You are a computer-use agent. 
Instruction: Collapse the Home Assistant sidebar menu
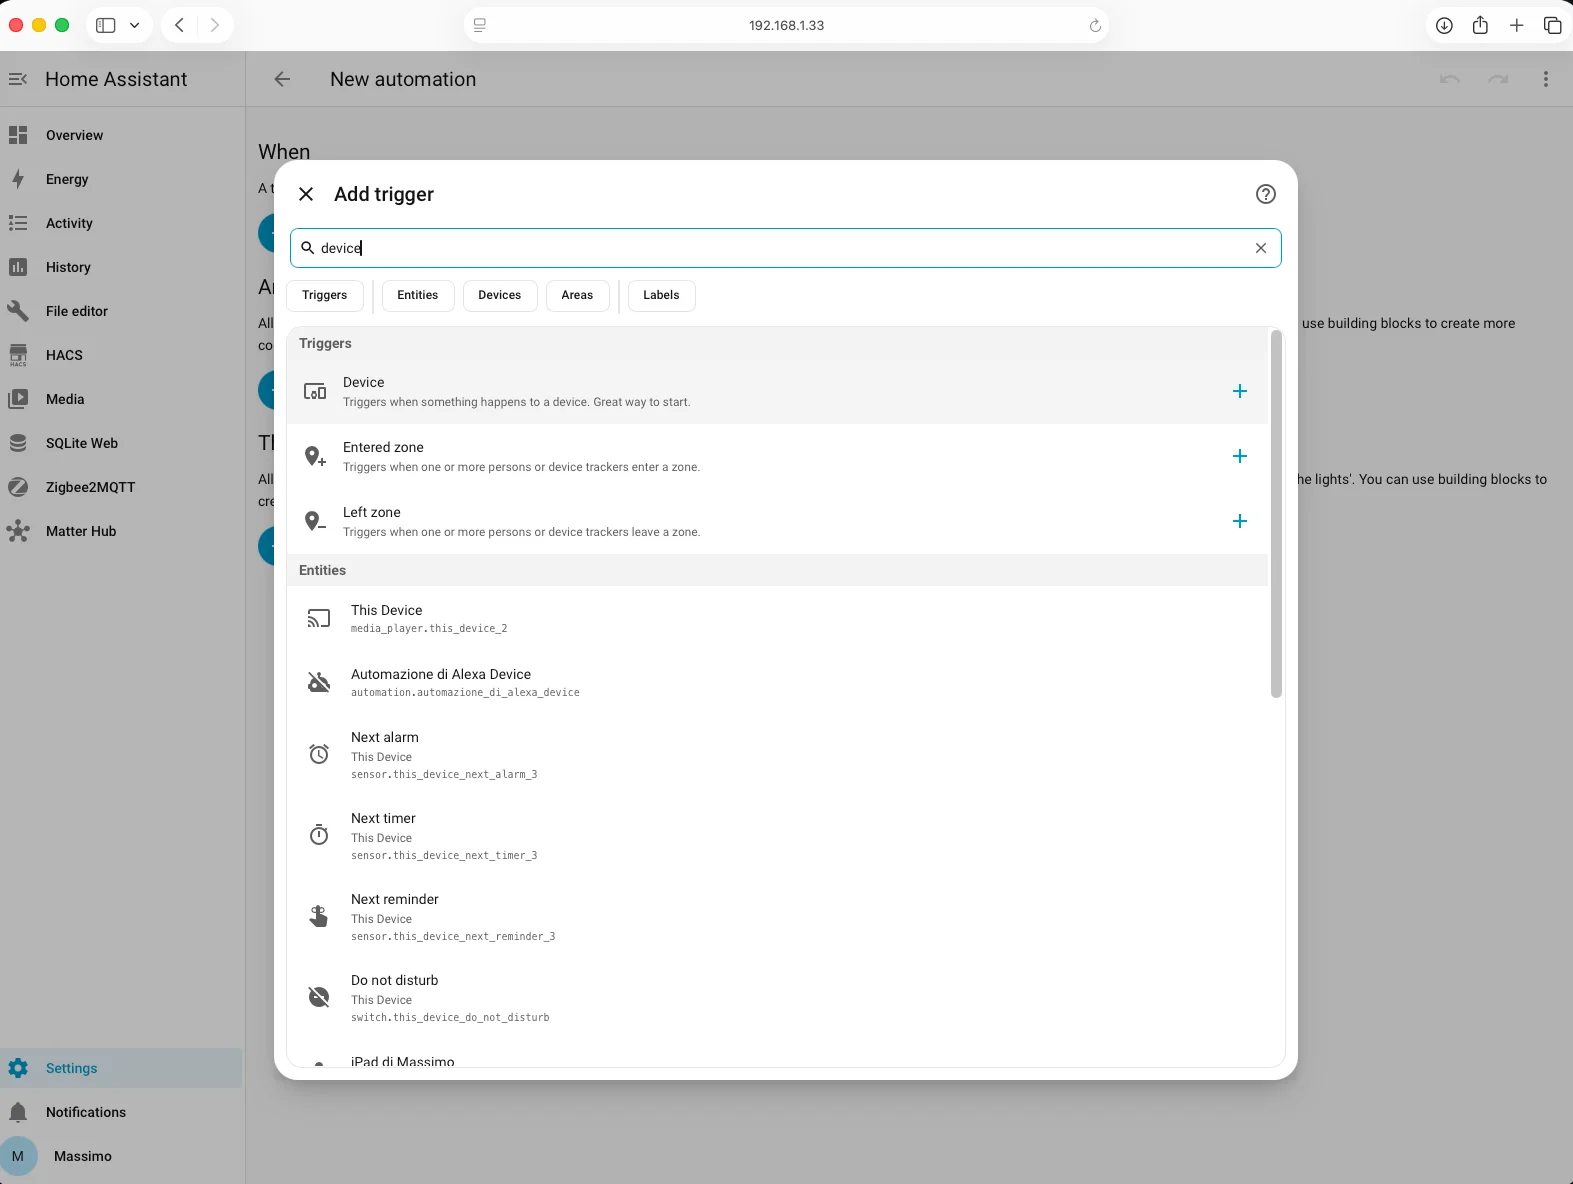tap(18, 79)
